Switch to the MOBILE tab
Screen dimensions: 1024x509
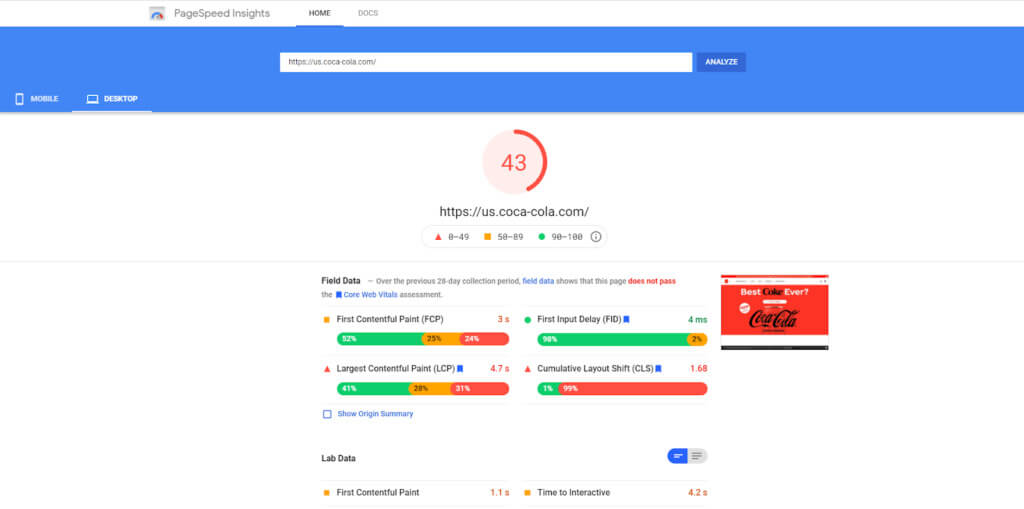pos(36,99)
